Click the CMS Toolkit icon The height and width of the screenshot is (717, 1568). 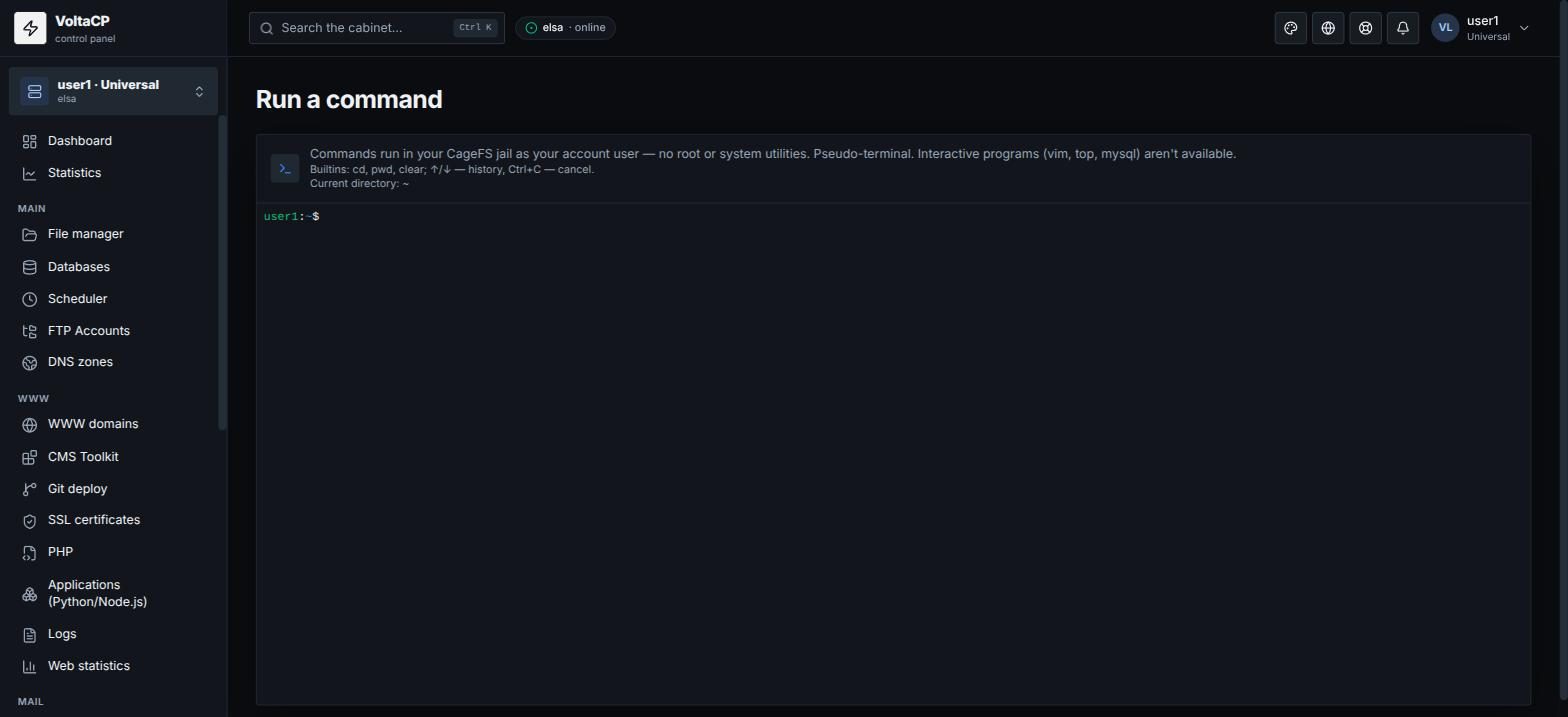pyautogui.click(x=29, y=457)
